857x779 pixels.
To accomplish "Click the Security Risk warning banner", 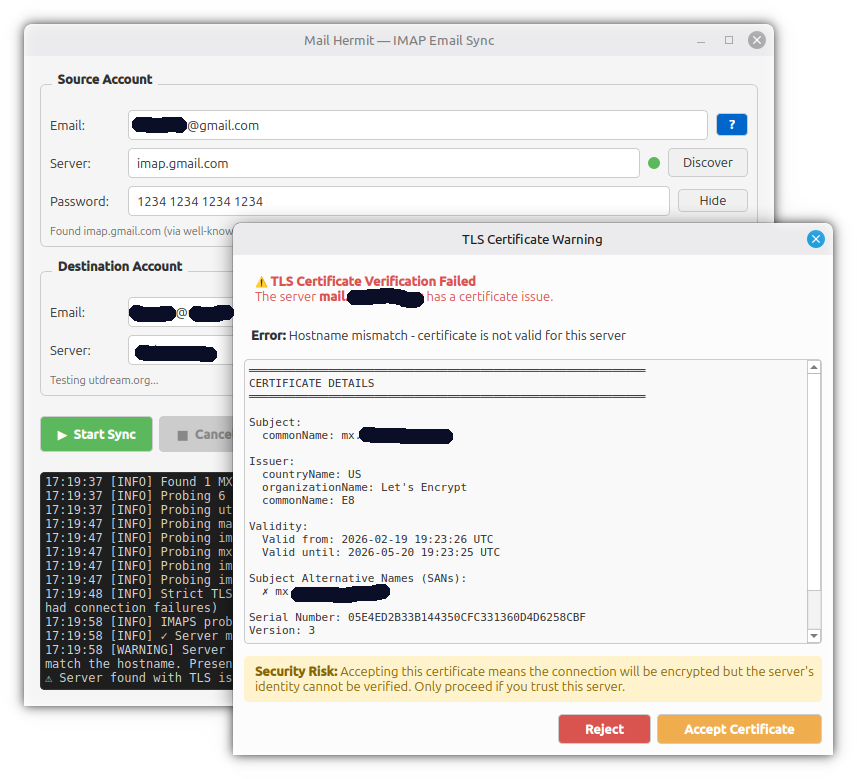I will [533, 679].
